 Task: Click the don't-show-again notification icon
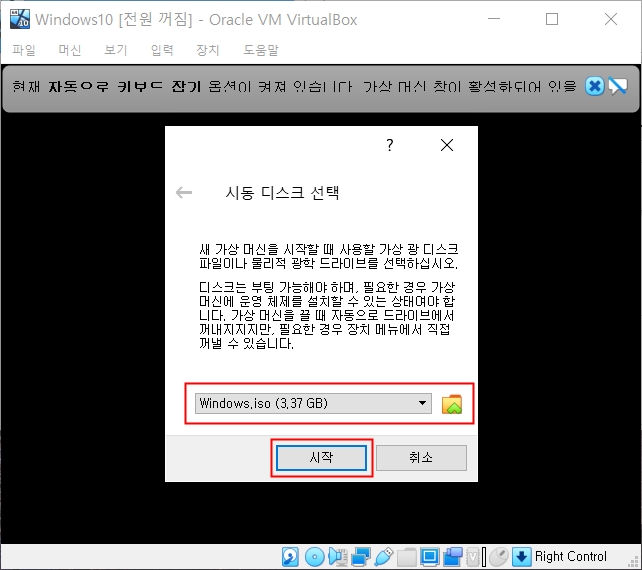click(617, 86)
